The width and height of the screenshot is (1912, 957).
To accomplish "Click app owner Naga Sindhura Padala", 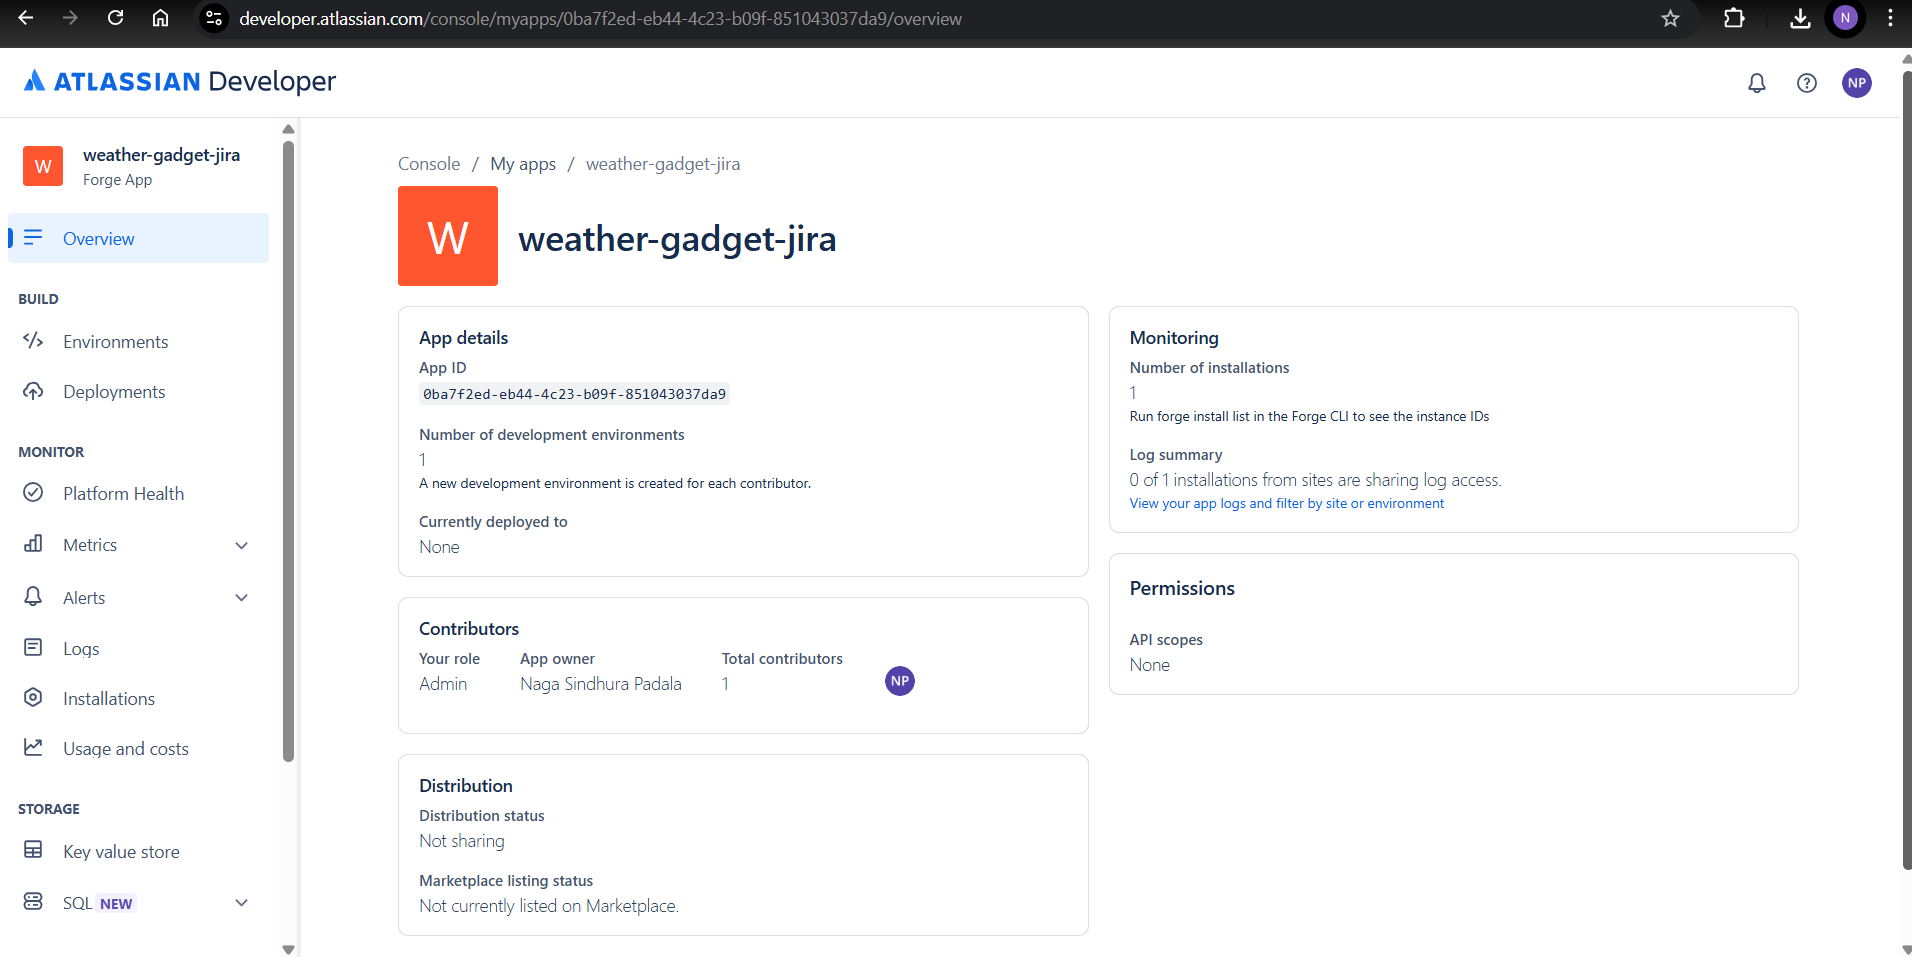I will [x=601, y=684].
